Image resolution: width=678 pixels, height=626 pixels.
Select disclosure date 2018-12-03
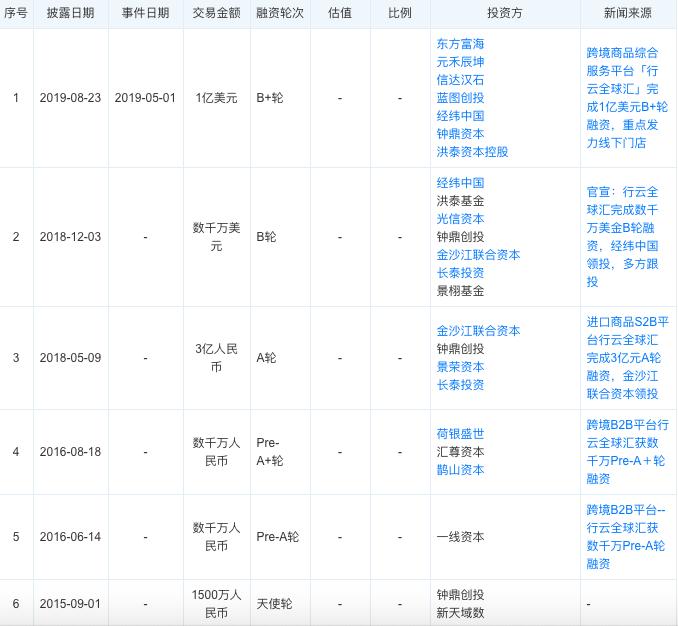coord(70,236)
